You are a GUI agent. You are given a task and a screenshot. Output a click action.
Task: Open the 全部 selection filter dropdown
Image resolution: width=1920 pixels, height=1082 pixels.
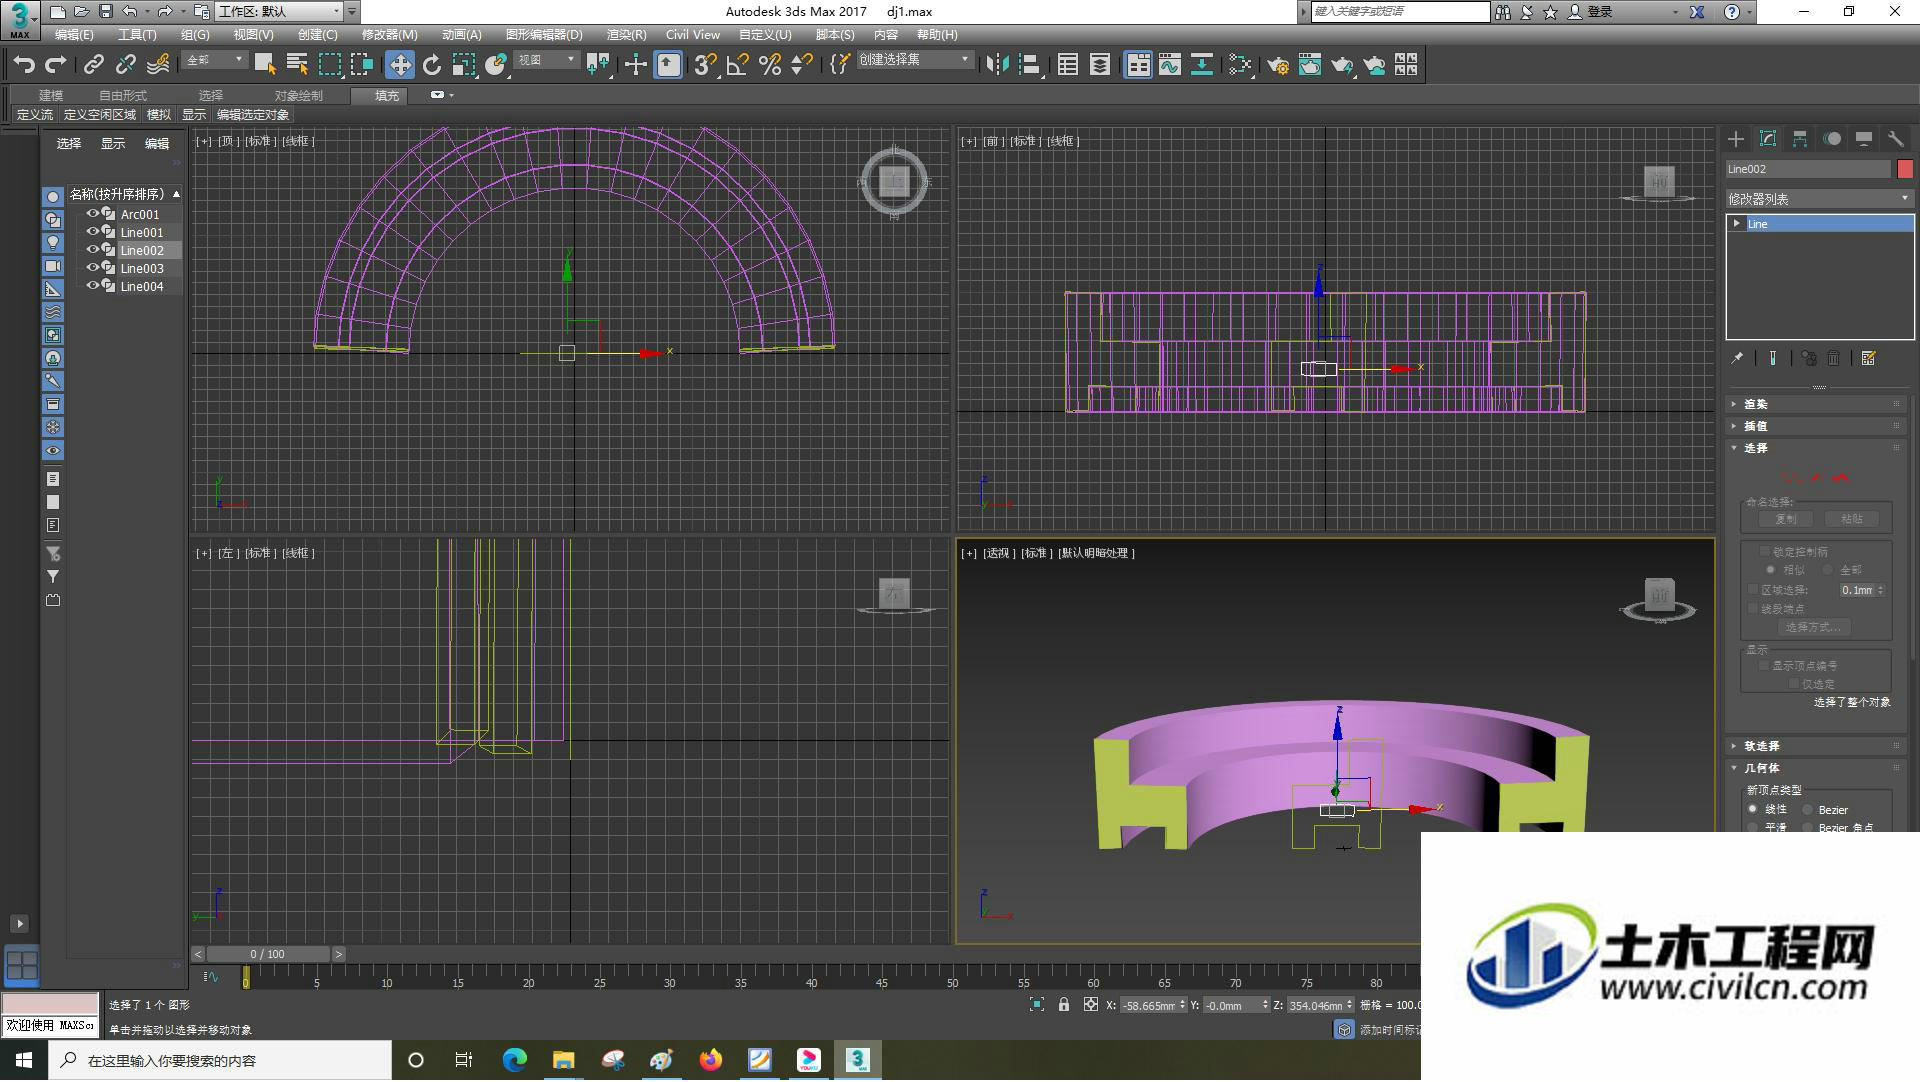point(215,60)
